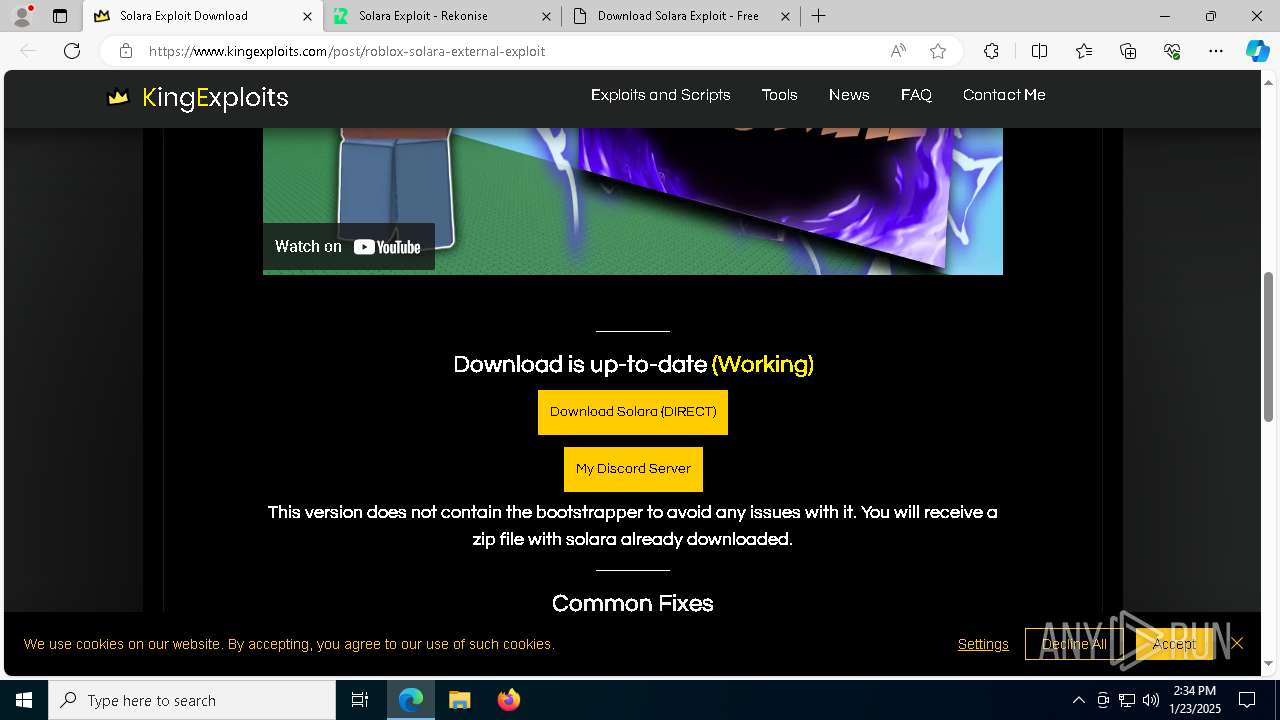The width and height of the screenshot is (1280, 720).
Task: View site information lock icon
Action: [125, 51]
